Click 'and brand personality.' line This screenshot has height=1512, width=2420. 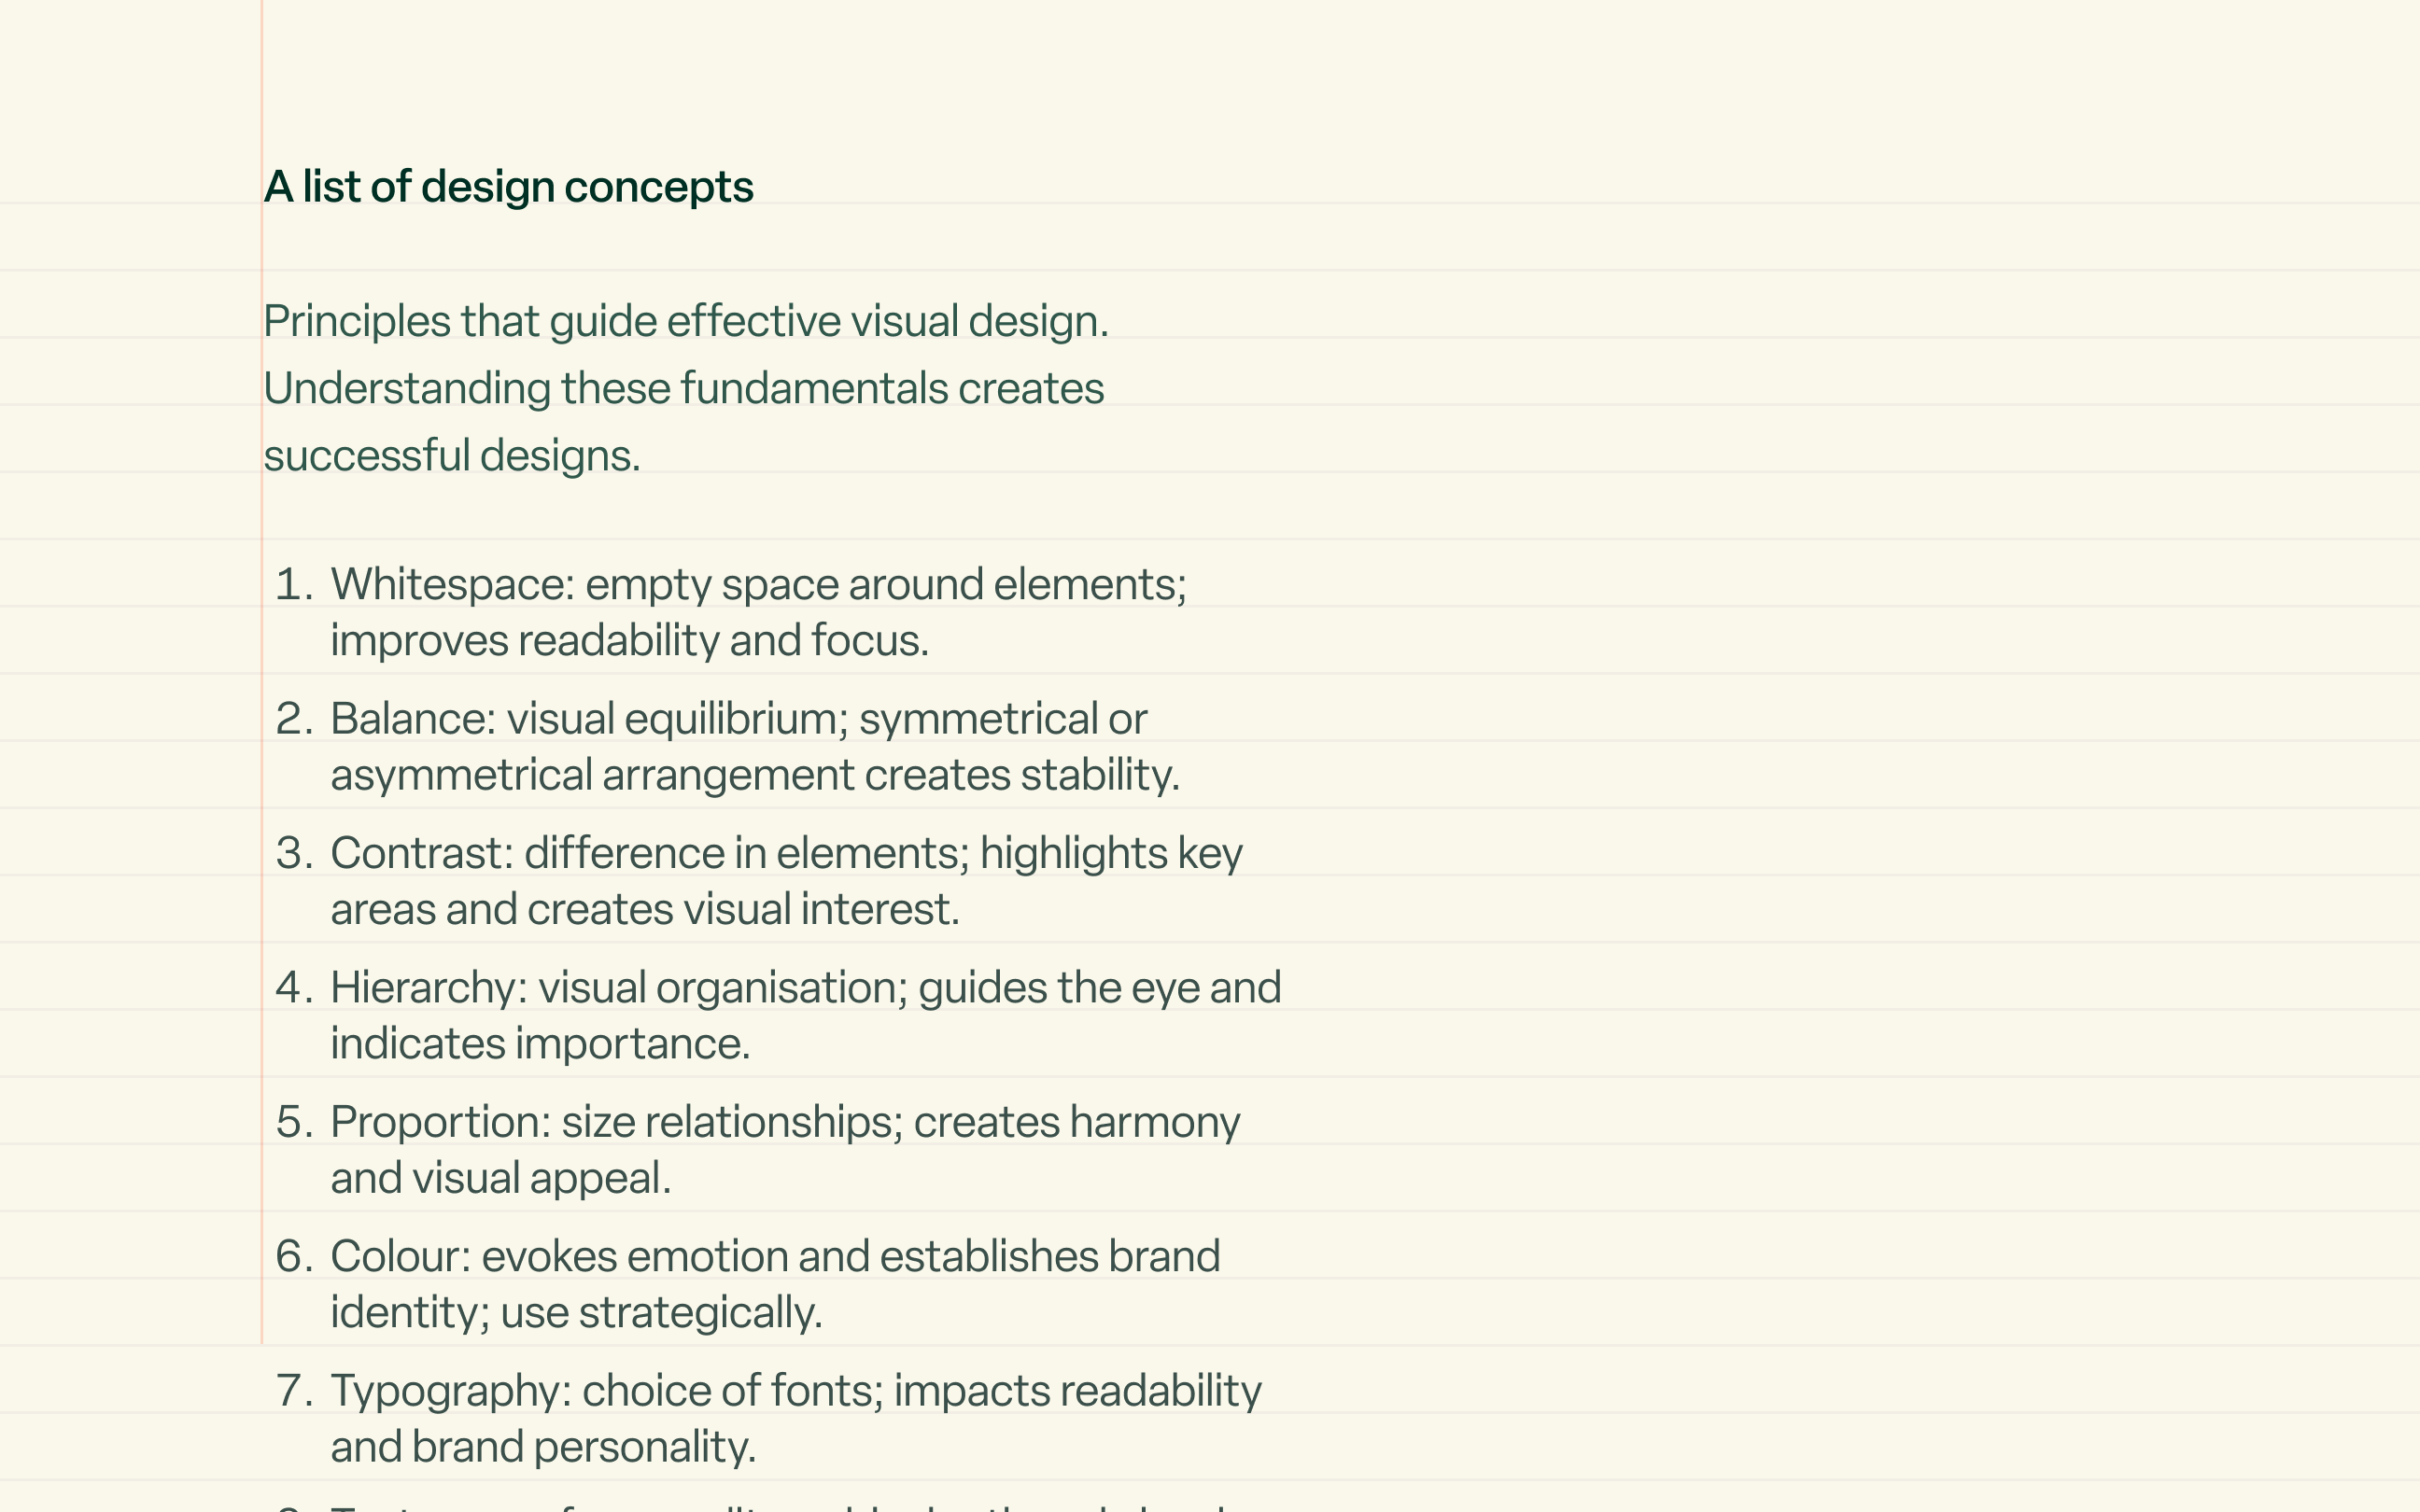pos(544,1447)
